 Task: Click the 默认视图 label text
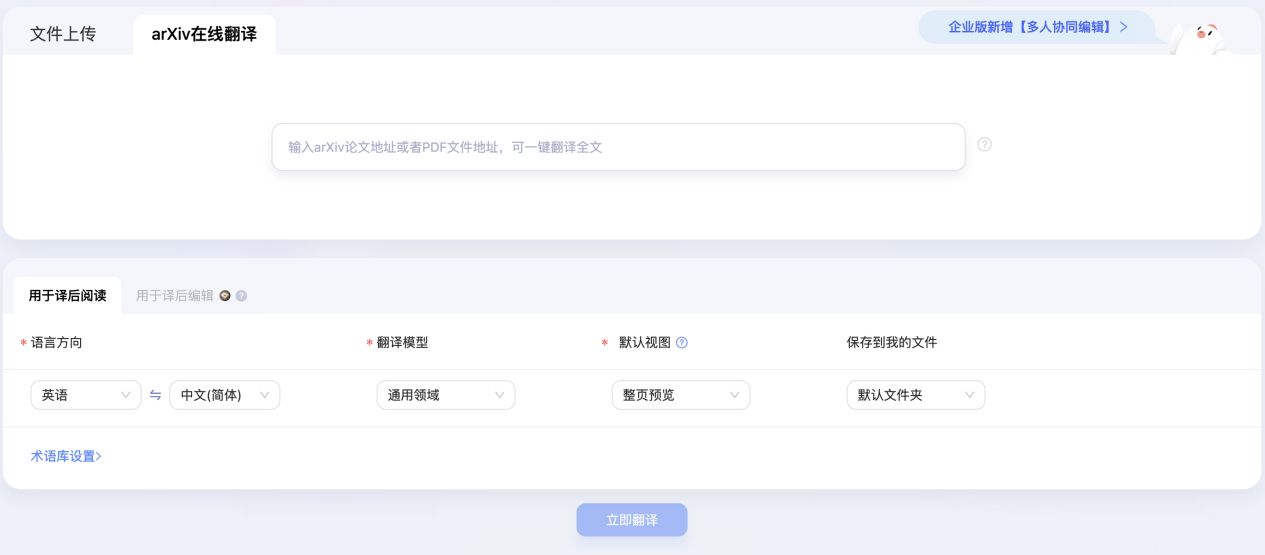coord(645,342)
